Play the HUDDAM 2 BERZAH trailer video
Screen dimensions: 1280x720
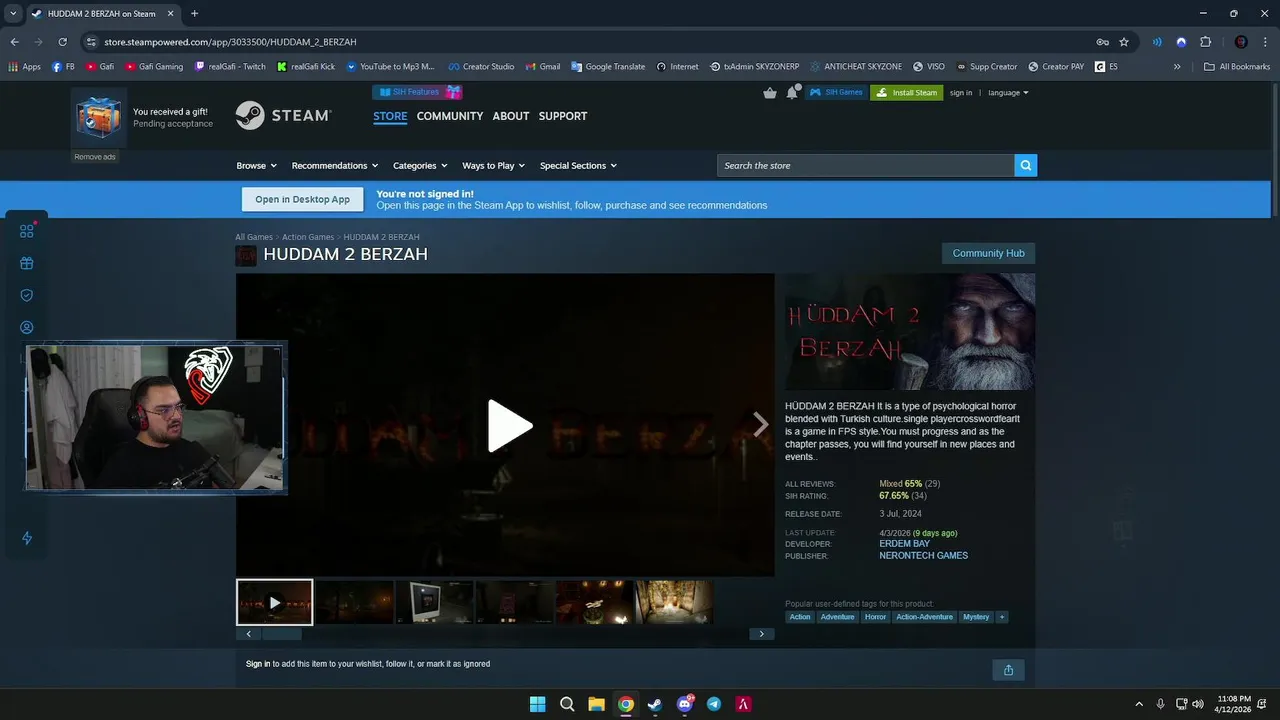click(509, 426)
